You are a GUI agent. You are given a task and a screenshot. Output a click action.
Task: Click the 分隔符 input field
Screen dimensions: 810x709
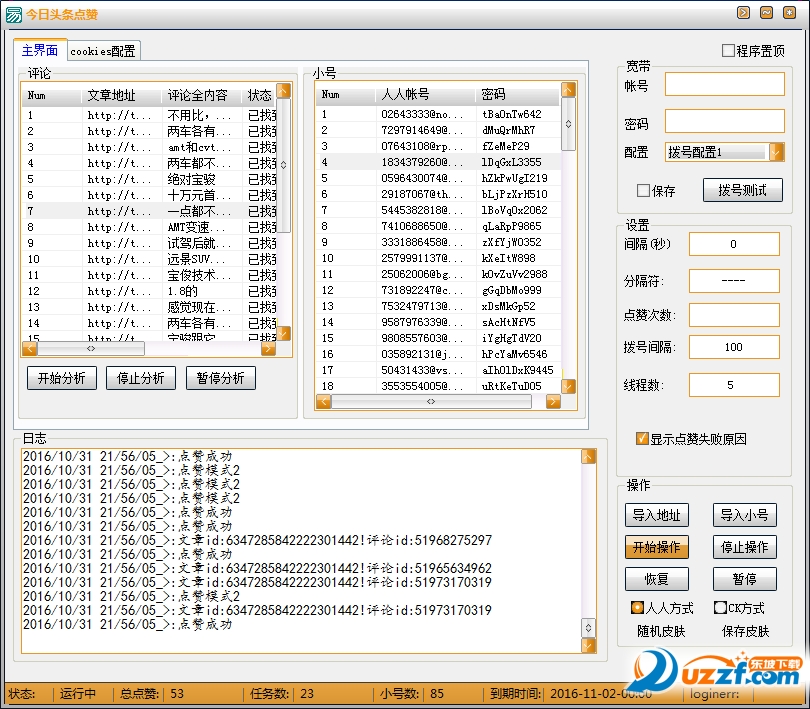734,281
